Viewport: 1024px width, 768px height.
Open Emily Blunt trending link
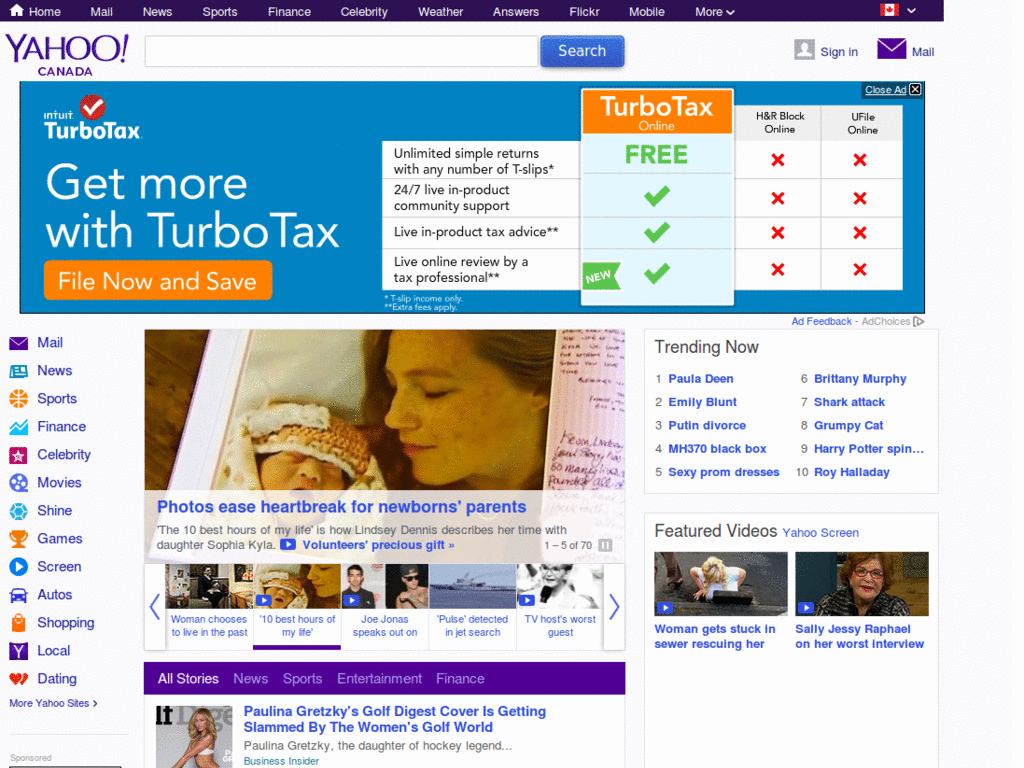(702, 402)
